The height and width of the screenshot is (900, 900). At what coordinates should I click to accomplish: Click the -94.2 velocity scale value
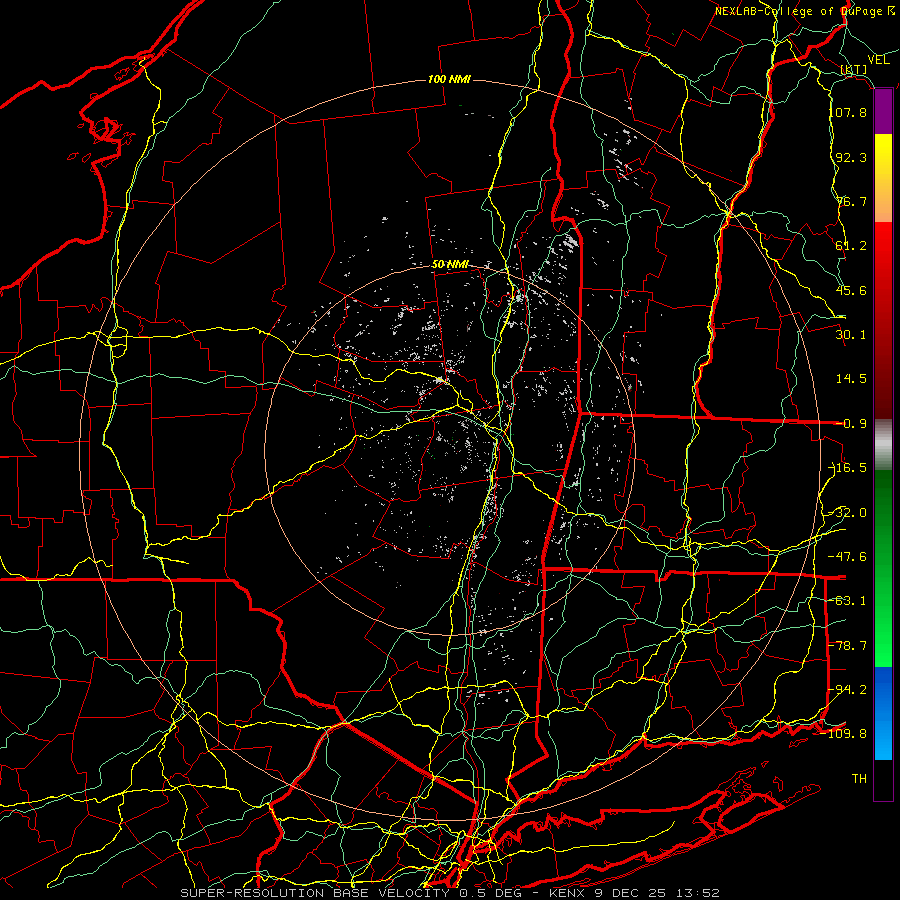[848, 690]
